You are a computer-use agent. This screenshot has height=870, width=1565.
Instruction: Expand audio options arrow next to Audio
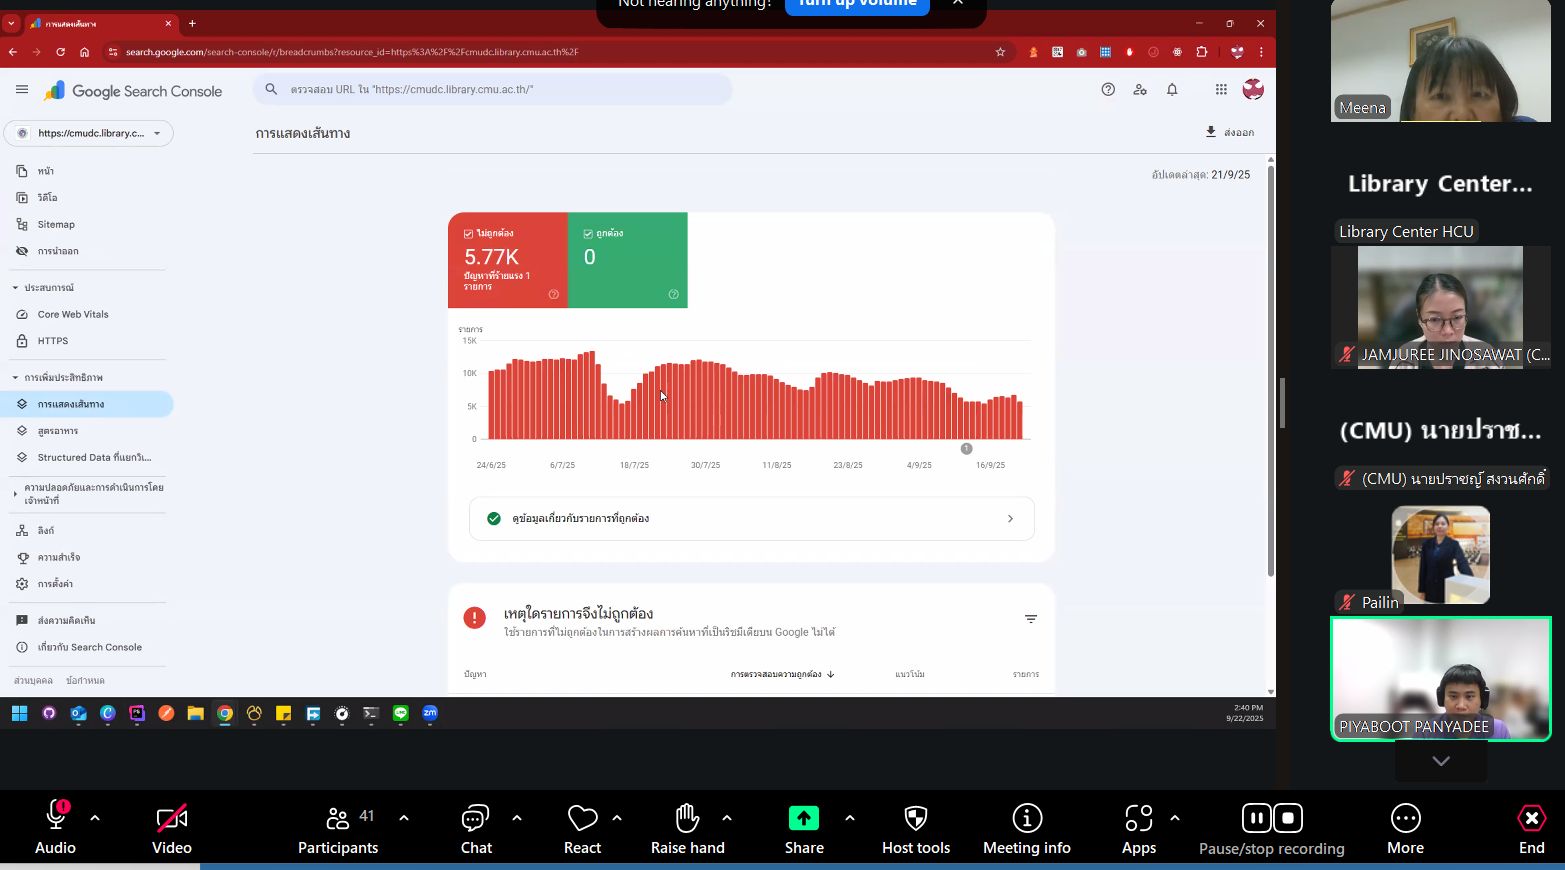(x=95, y=818)
